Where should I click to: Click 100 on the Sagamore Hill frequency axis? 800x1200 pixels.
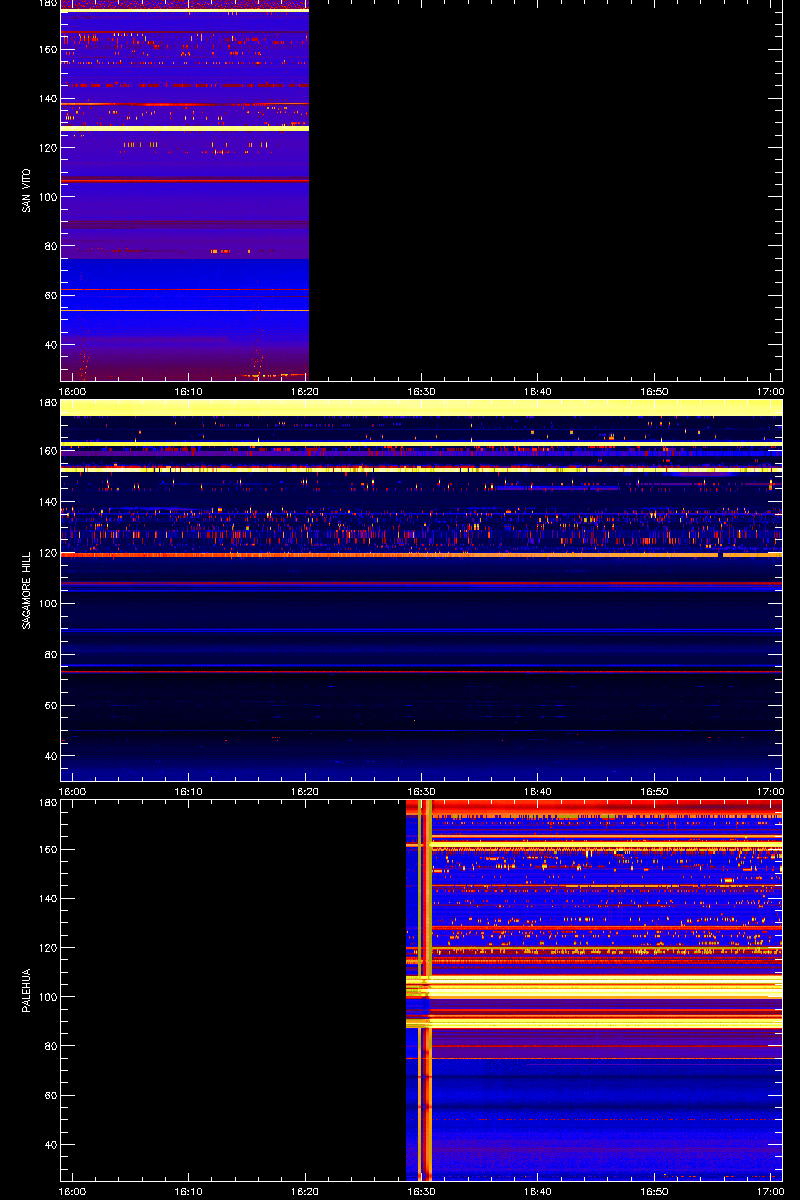[x=47, y=603]
